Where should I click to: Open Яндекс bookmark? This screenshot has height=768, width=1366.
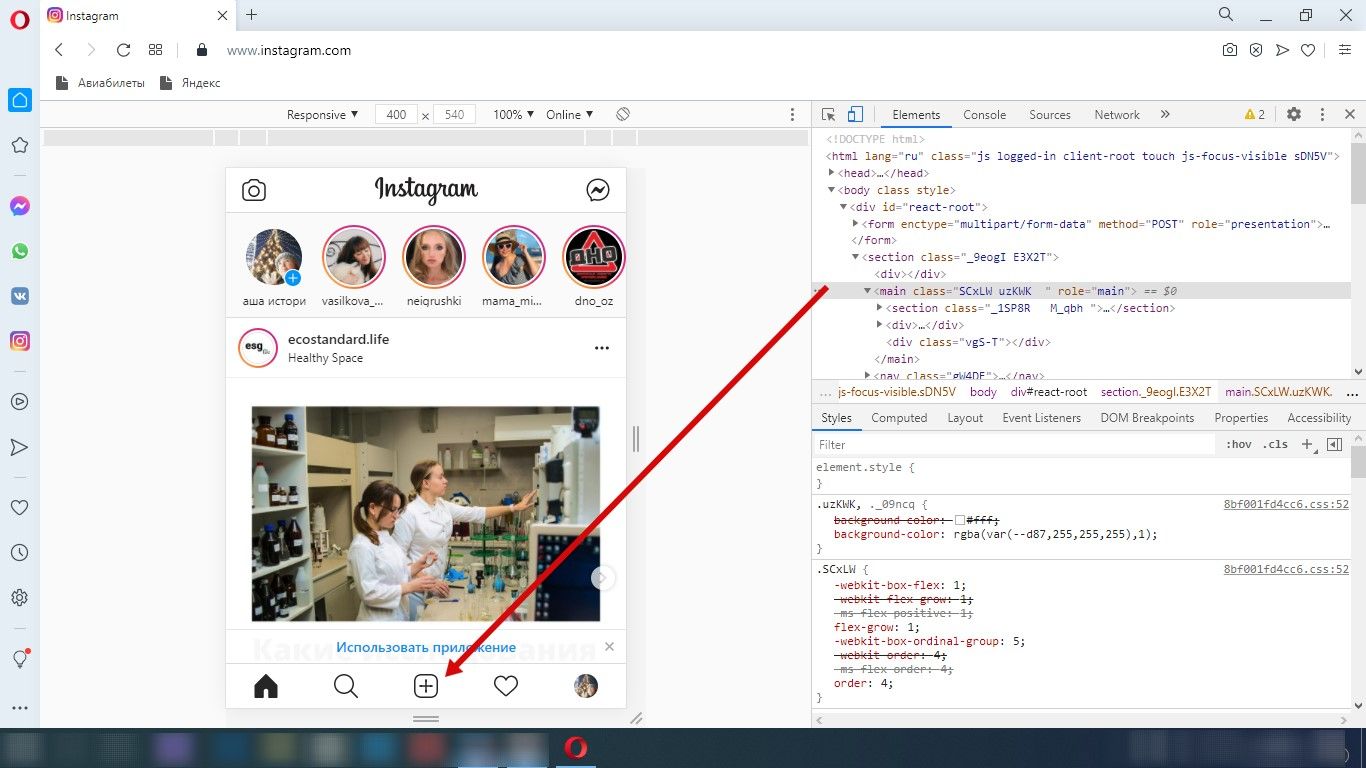[x=190, y=83]
